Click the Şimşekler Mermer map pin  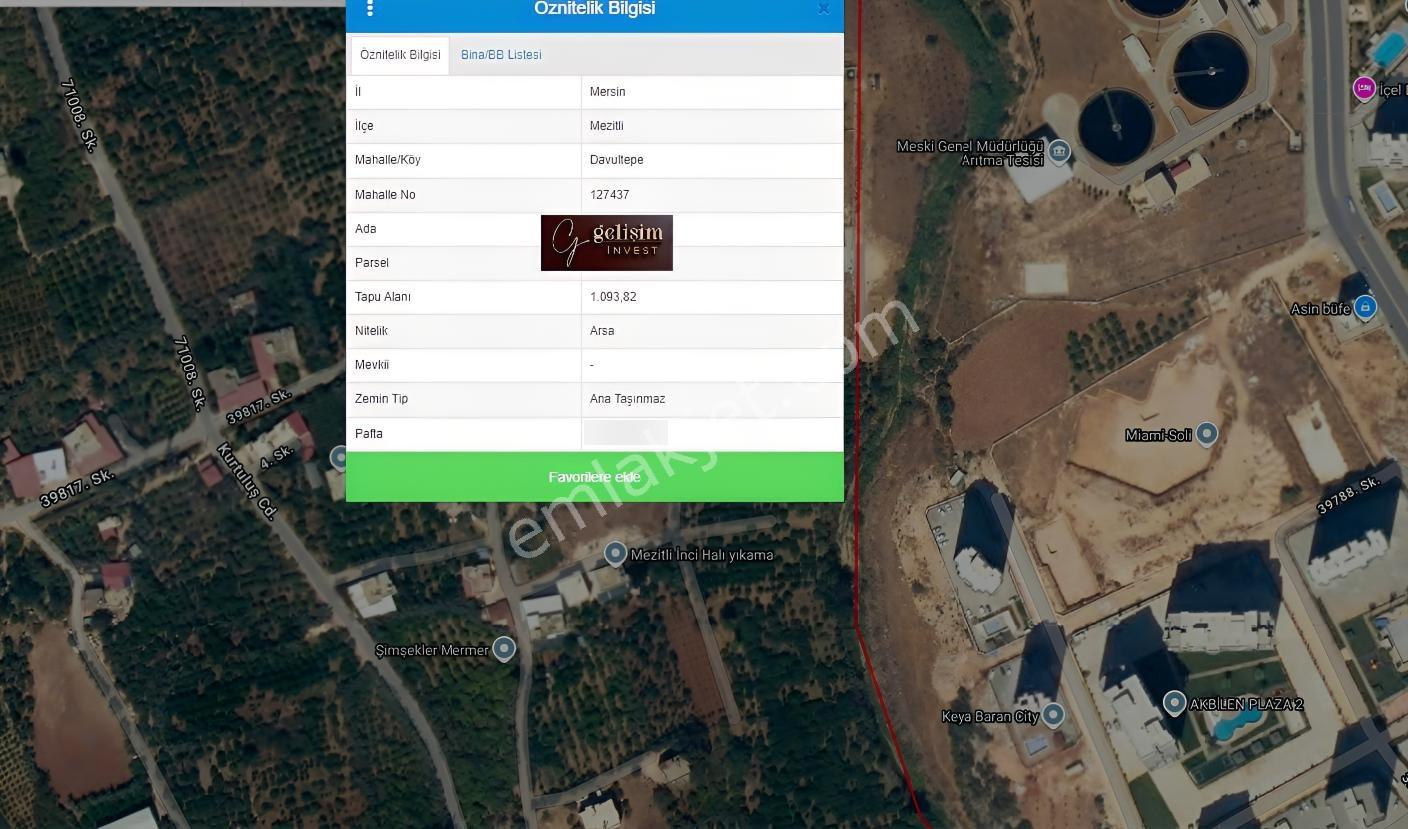504,649
